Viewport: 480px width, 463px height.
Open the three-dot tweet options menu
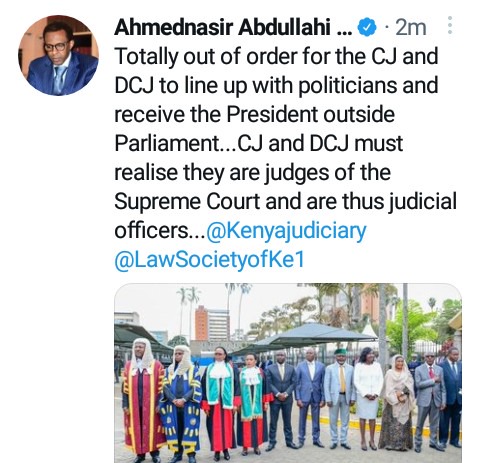pos(450,25)
